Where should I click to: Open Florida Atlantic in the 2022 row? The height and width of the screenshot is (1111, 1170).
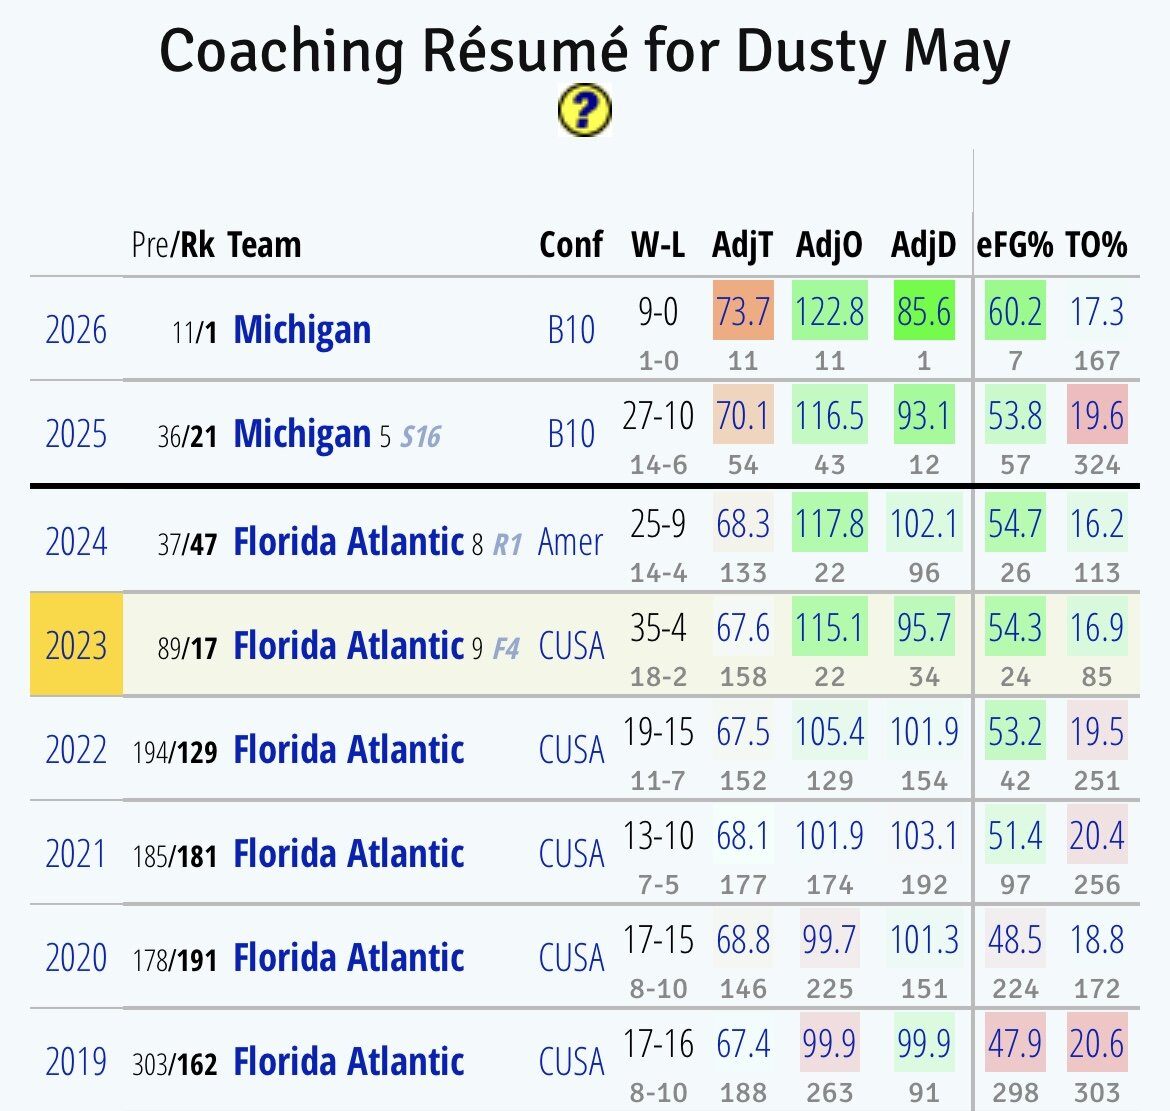(348, 750)
